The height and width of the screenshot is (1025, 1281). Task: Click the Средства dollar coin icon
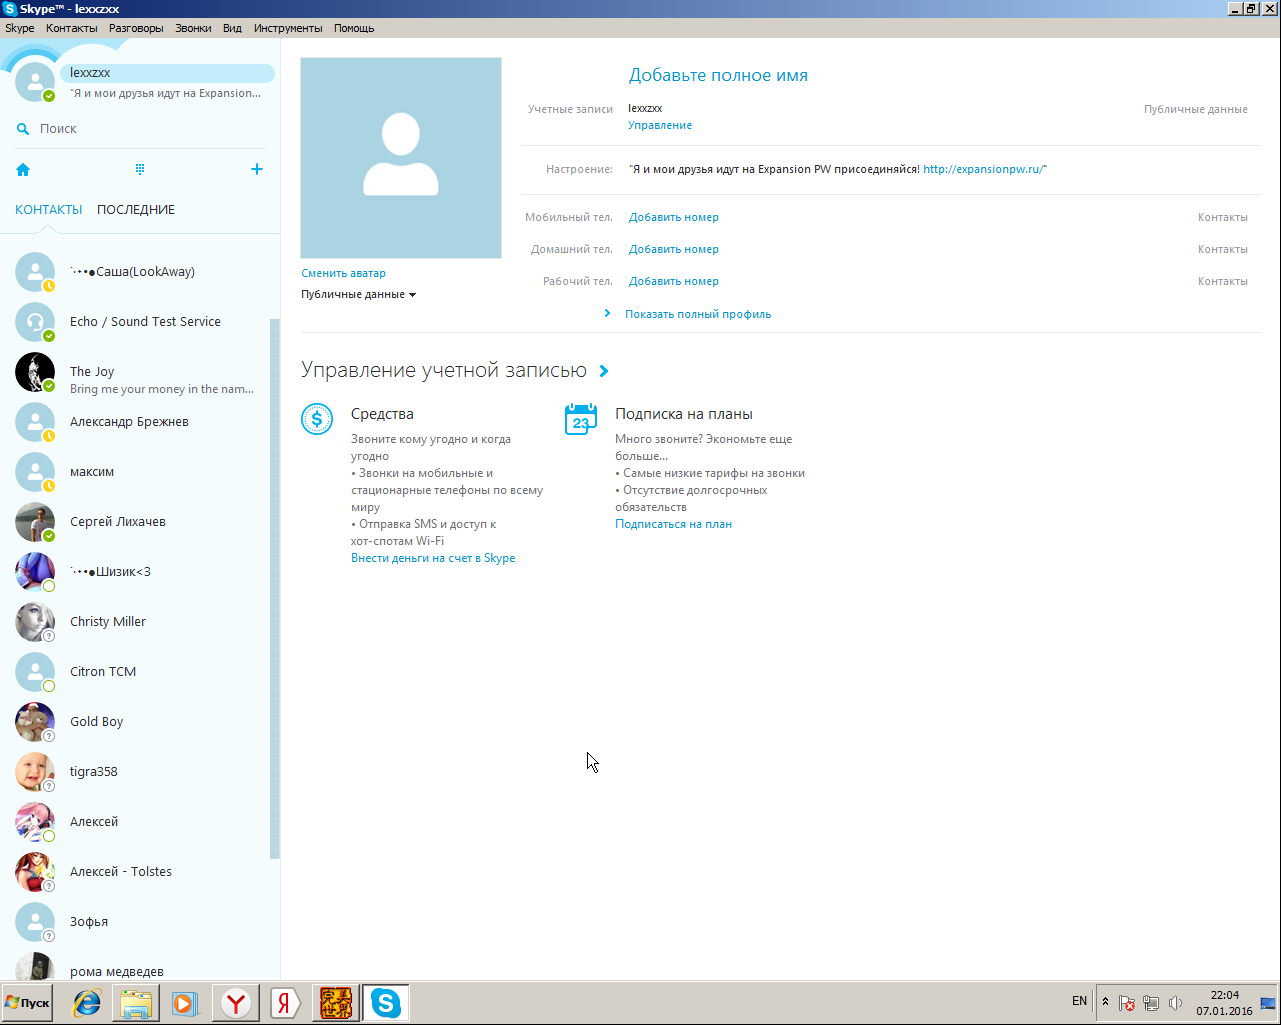[x=317, y=419]
